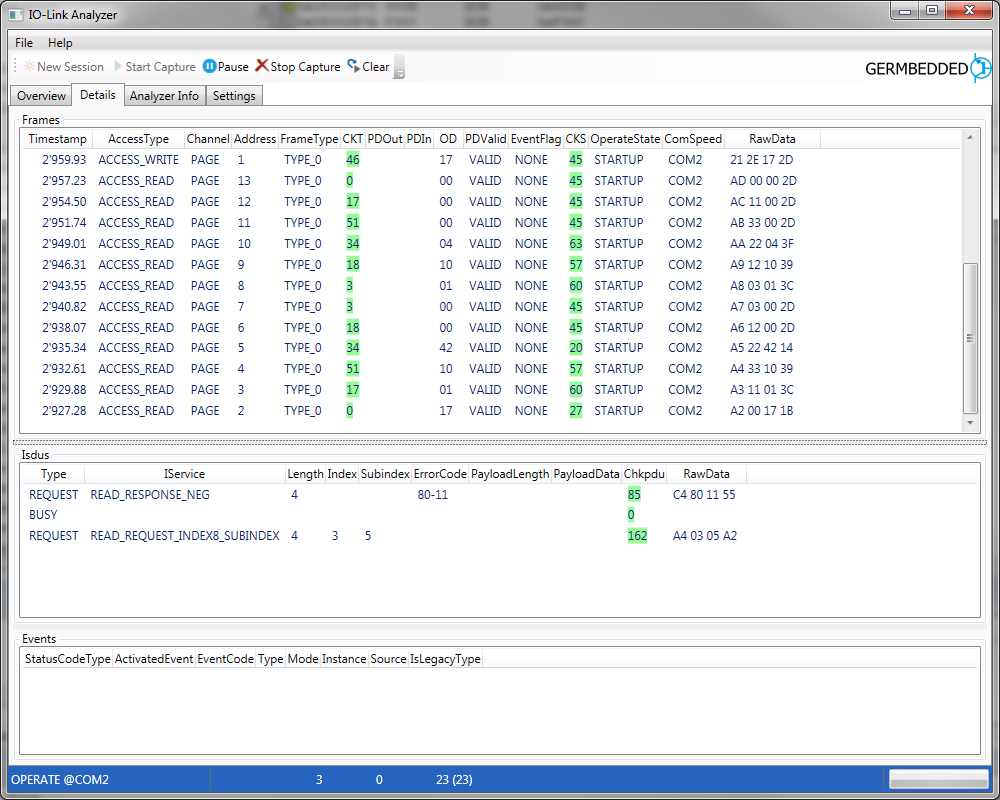Click the Germbedded logo
Image resolution: width=1000 pixels, height=800 pixels.
pos(927,68)
